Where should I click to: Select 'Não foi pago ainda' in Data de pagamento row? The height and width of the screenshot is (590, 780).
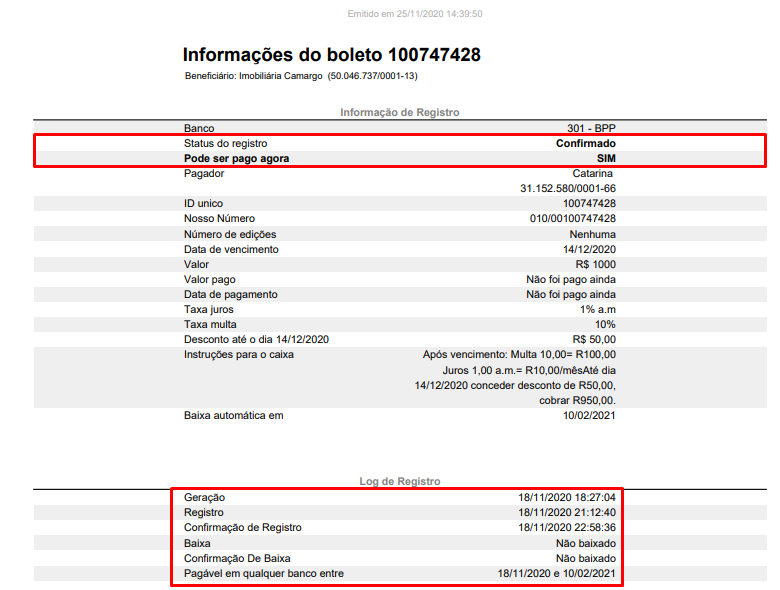tap(571, 295)
